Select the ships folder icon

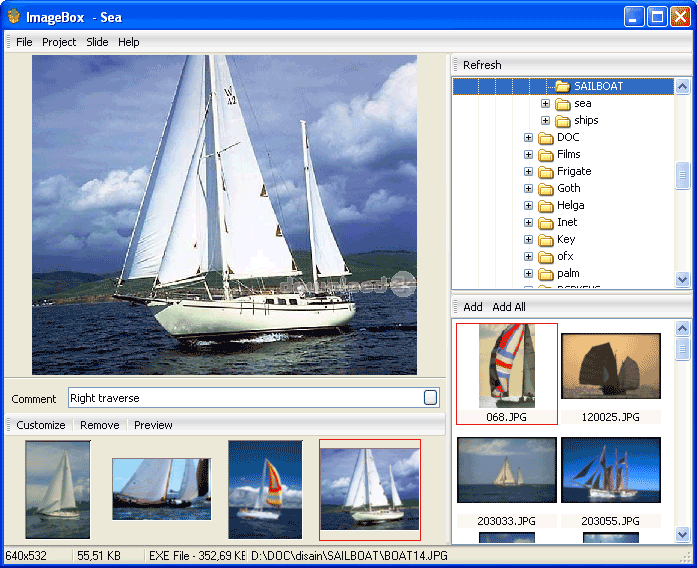(563, 121)
